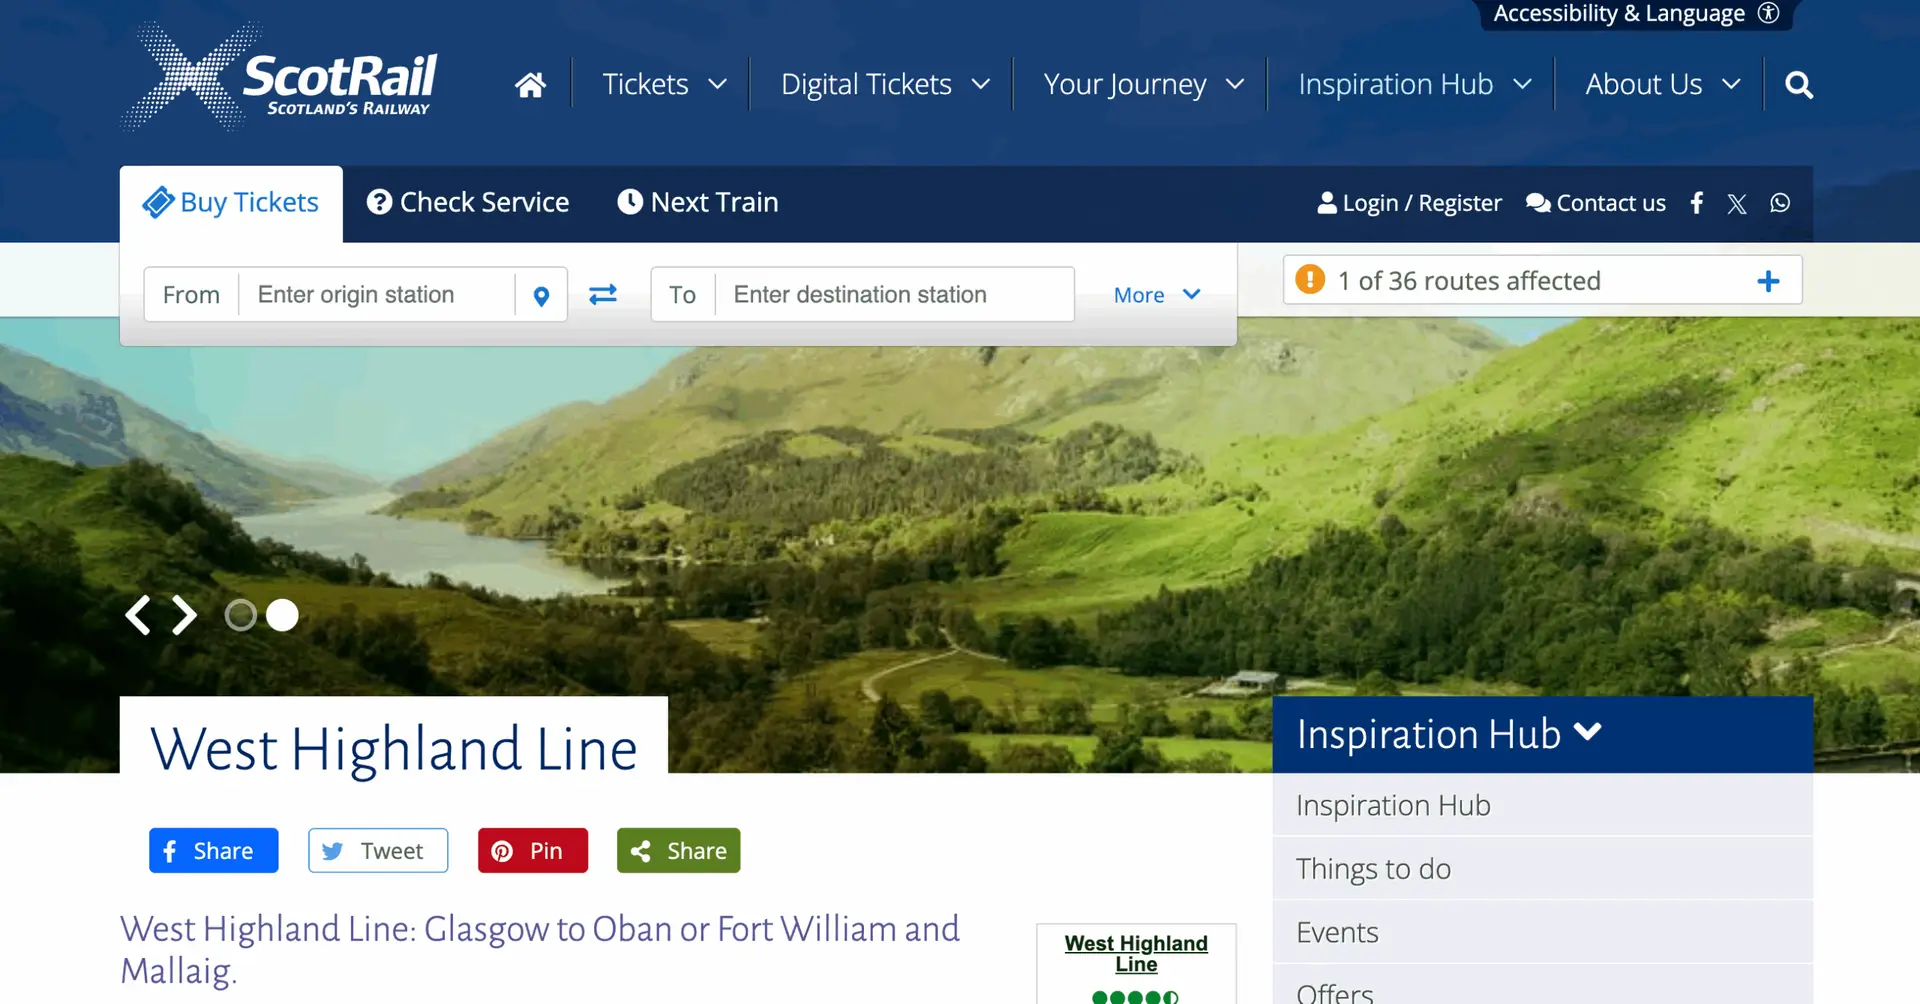Image resolution: width=1920 pixels, height=1004 pixels.
Task: Open the site search magnifier
Action: [x=1798, y=85]
